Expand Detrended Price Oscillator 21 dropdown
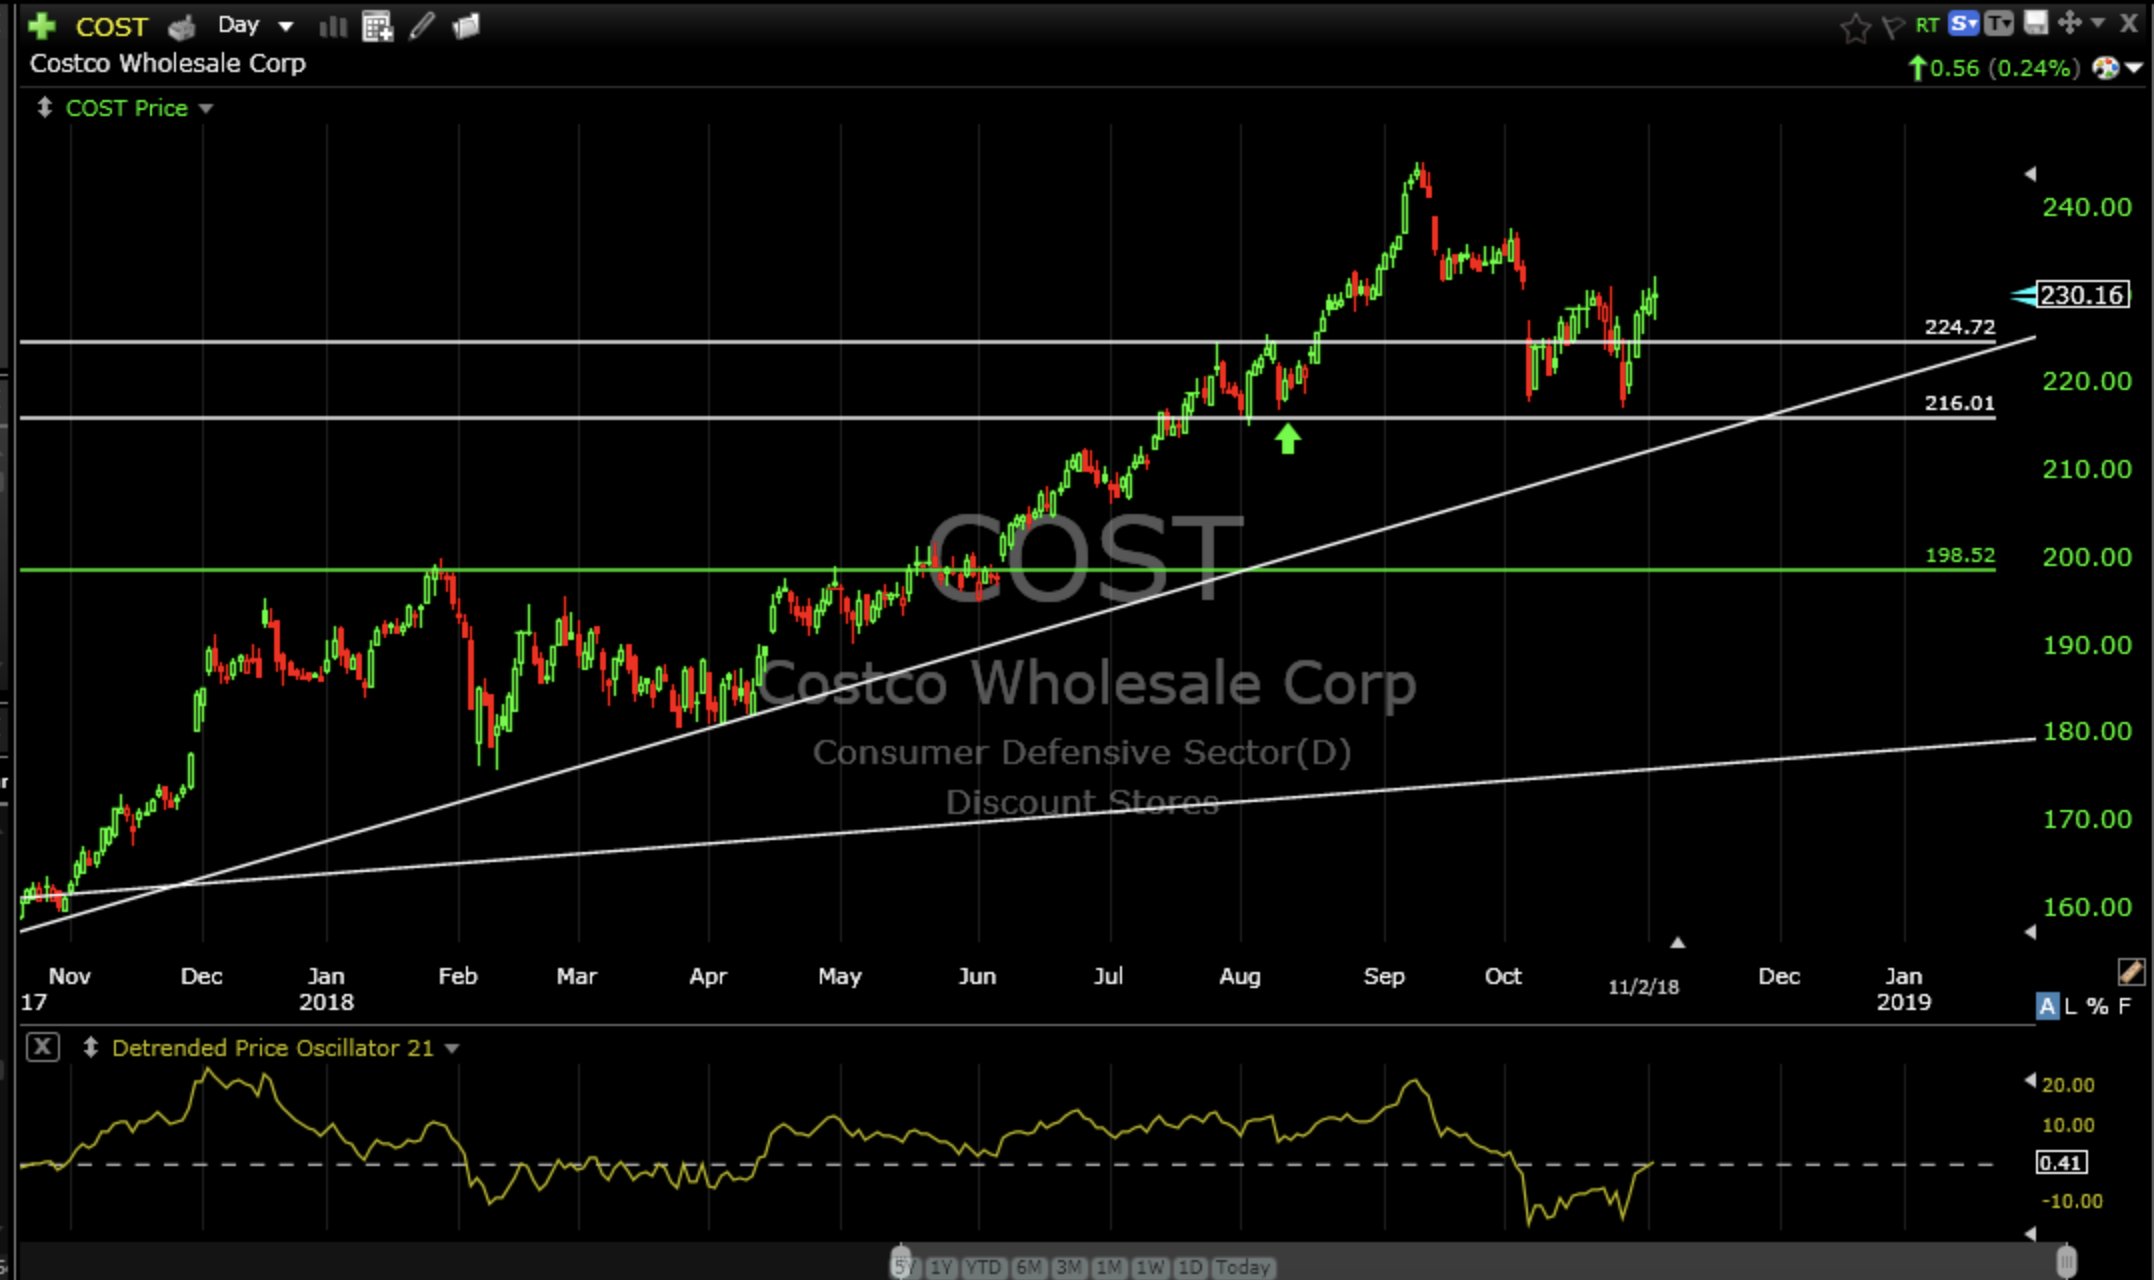This screenshot has height=1280, width=2154. [452, 1048]
